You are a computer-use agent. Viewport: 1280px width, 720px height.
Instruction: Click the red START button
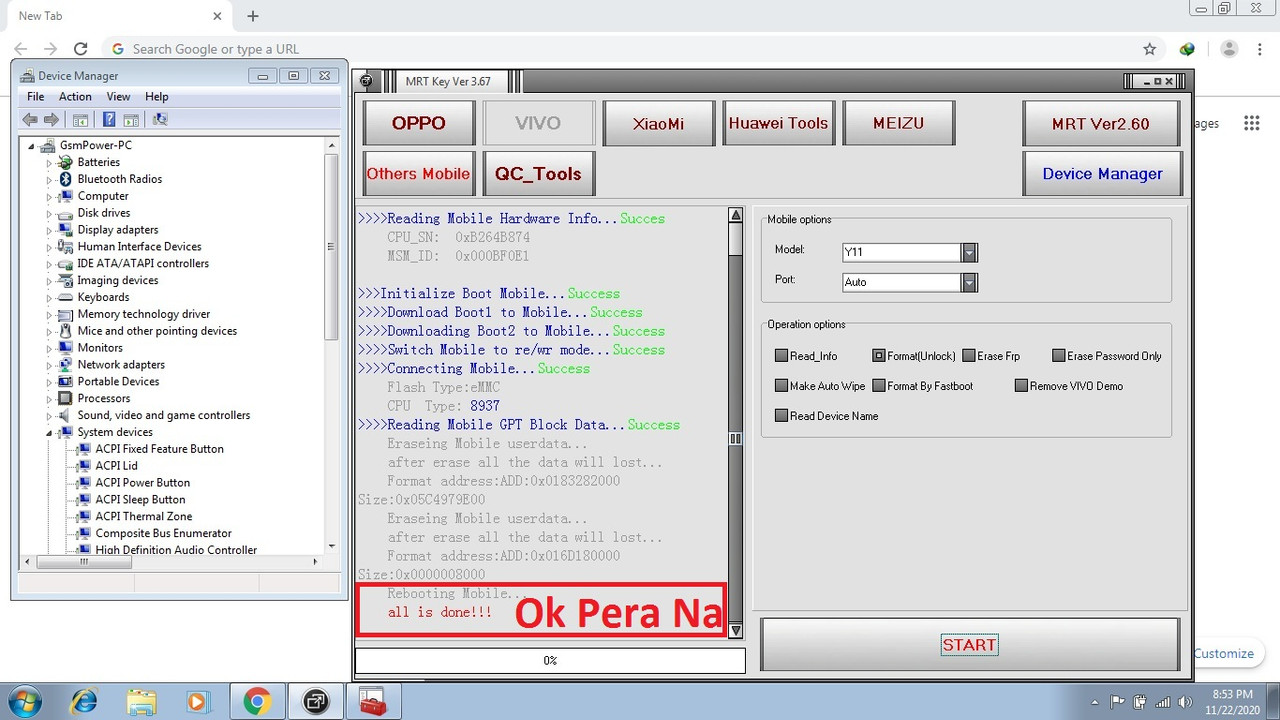pyautogui.click(x=969, y=645)
